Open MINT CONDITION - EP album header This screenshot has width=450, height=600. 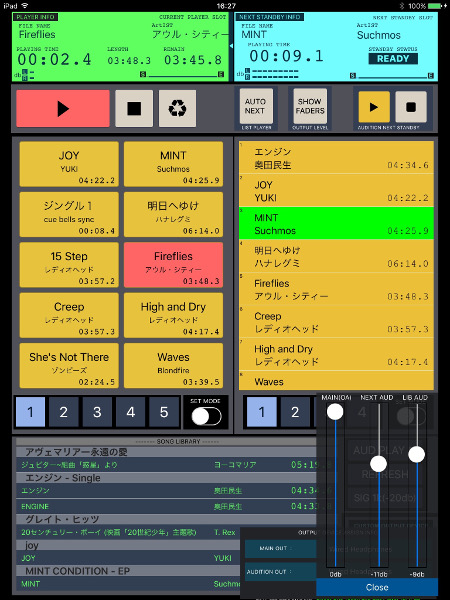(x=128, y=571)
